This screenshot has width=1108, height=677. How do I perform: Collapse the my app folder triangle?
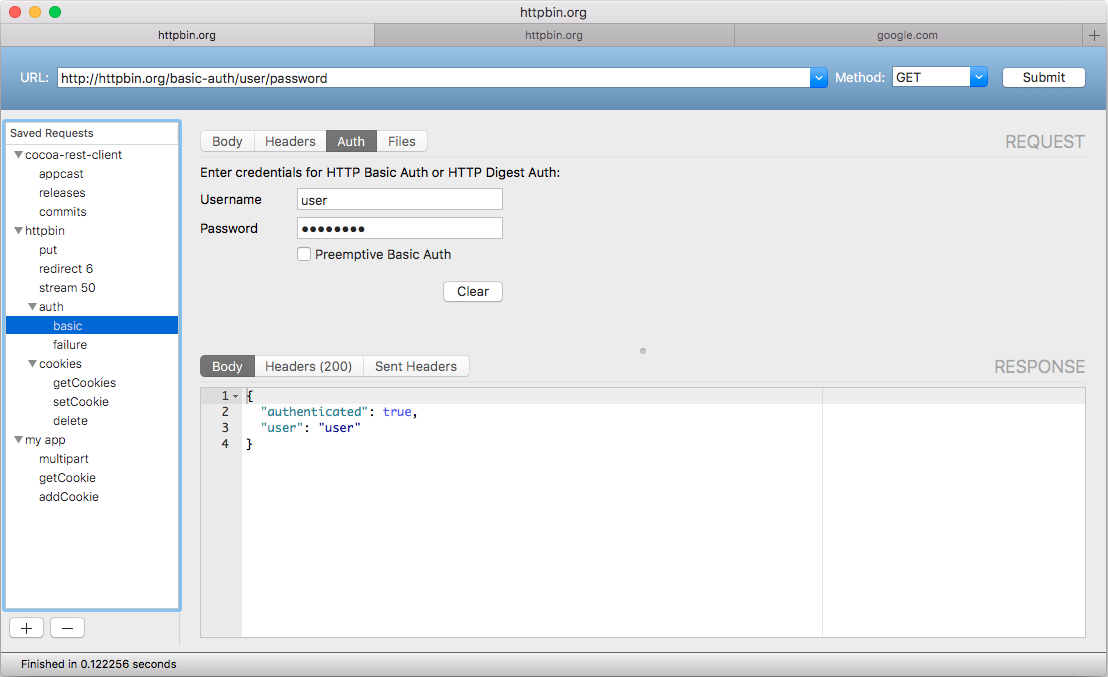coord(18,440)
